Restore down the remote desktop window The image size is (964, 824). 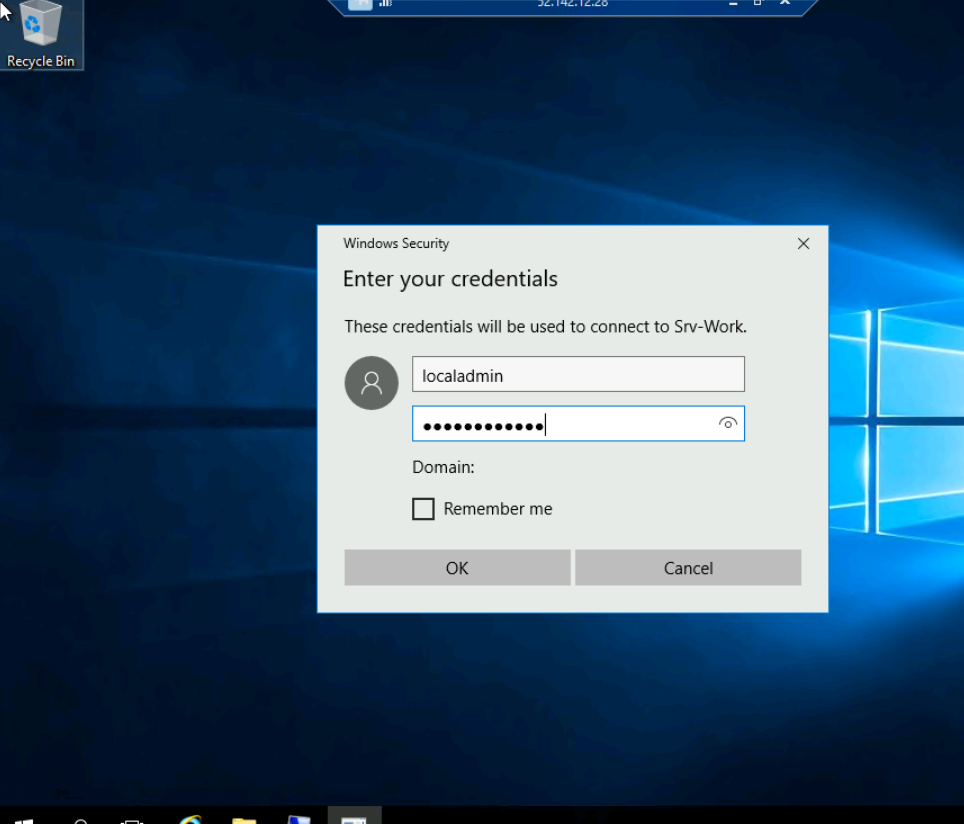point(758,3)
